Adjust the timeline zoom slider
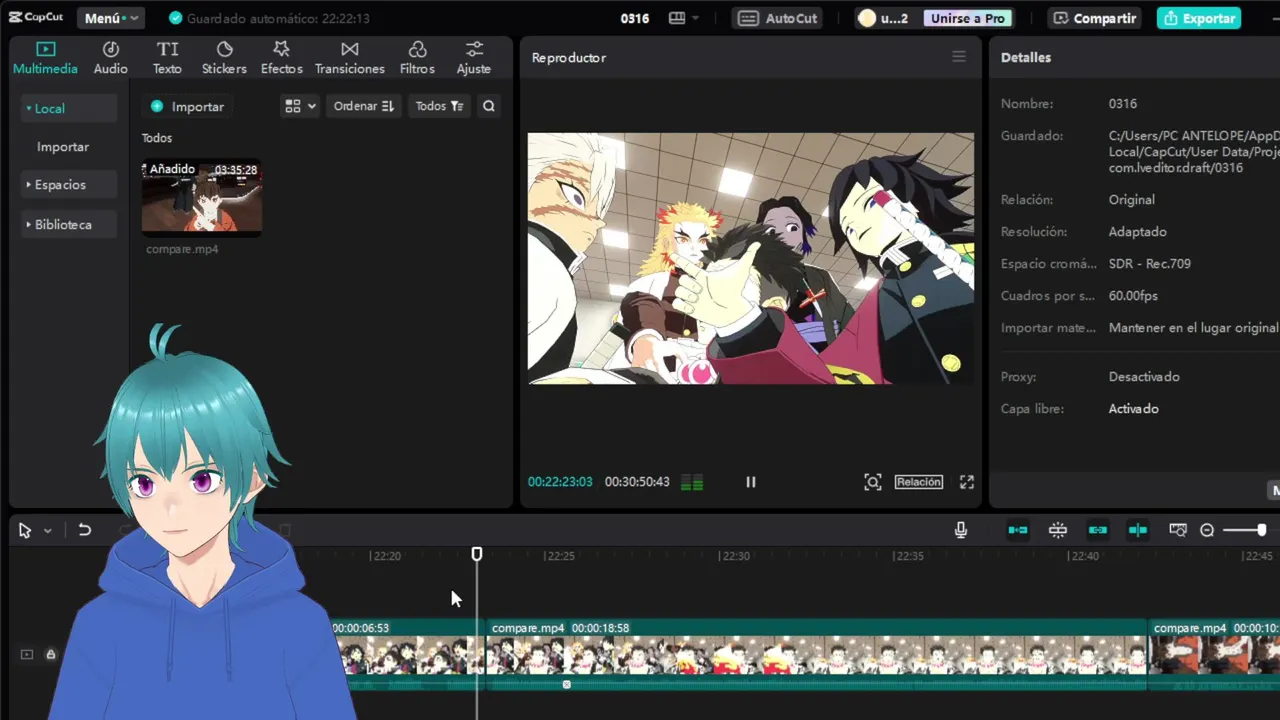Viewport: 1280px width, 720px height. pos(1245,530)
